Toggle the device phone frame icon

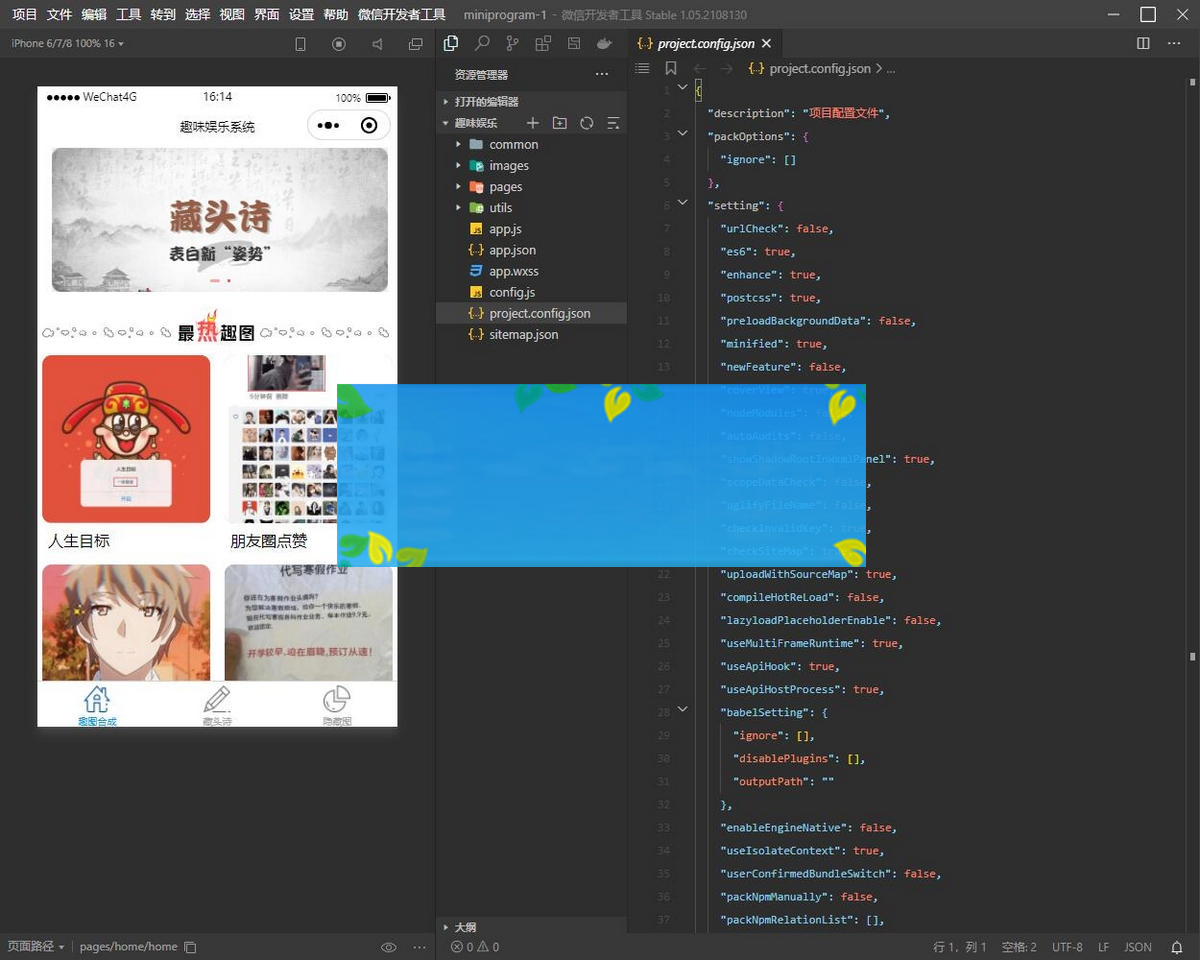(300, 44)
